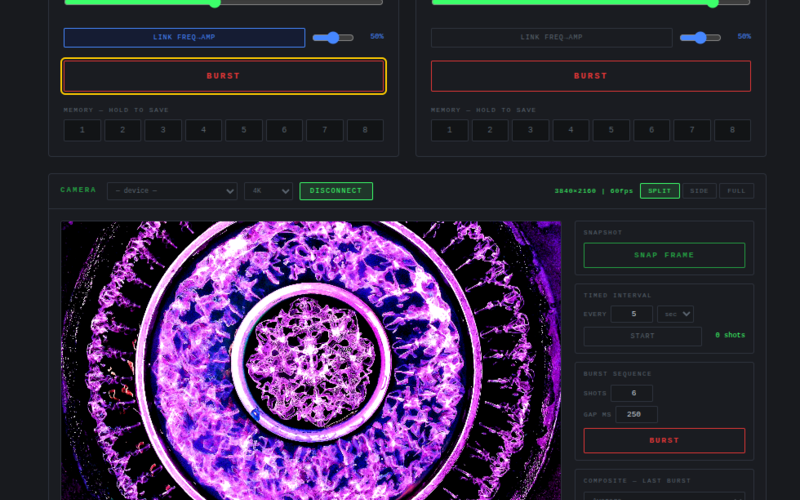Fire the left panel BURST button
Viewport: 800px width, 500px height.
pos(223,76)
